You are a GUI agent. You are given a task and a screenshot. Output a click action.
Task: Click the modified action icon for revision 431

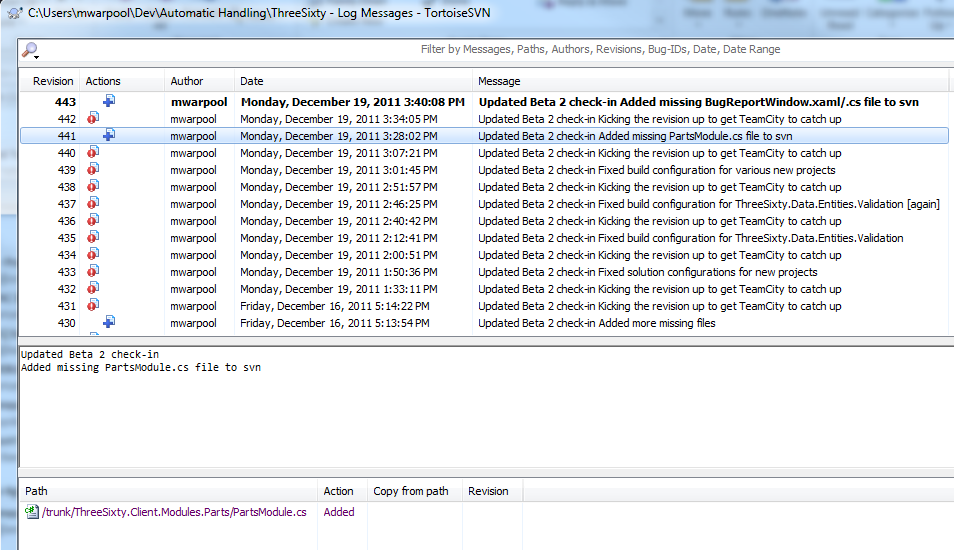92,305
